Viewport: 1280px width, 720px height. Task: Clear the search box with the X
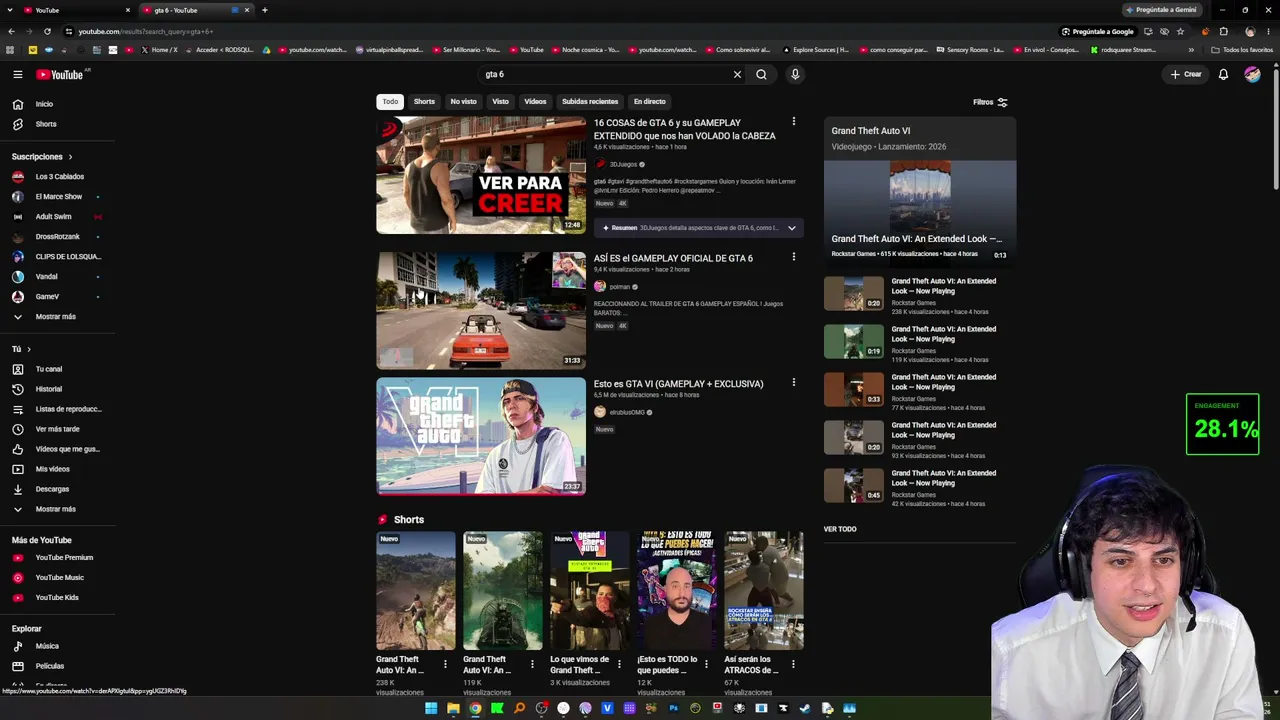[737, 74]
